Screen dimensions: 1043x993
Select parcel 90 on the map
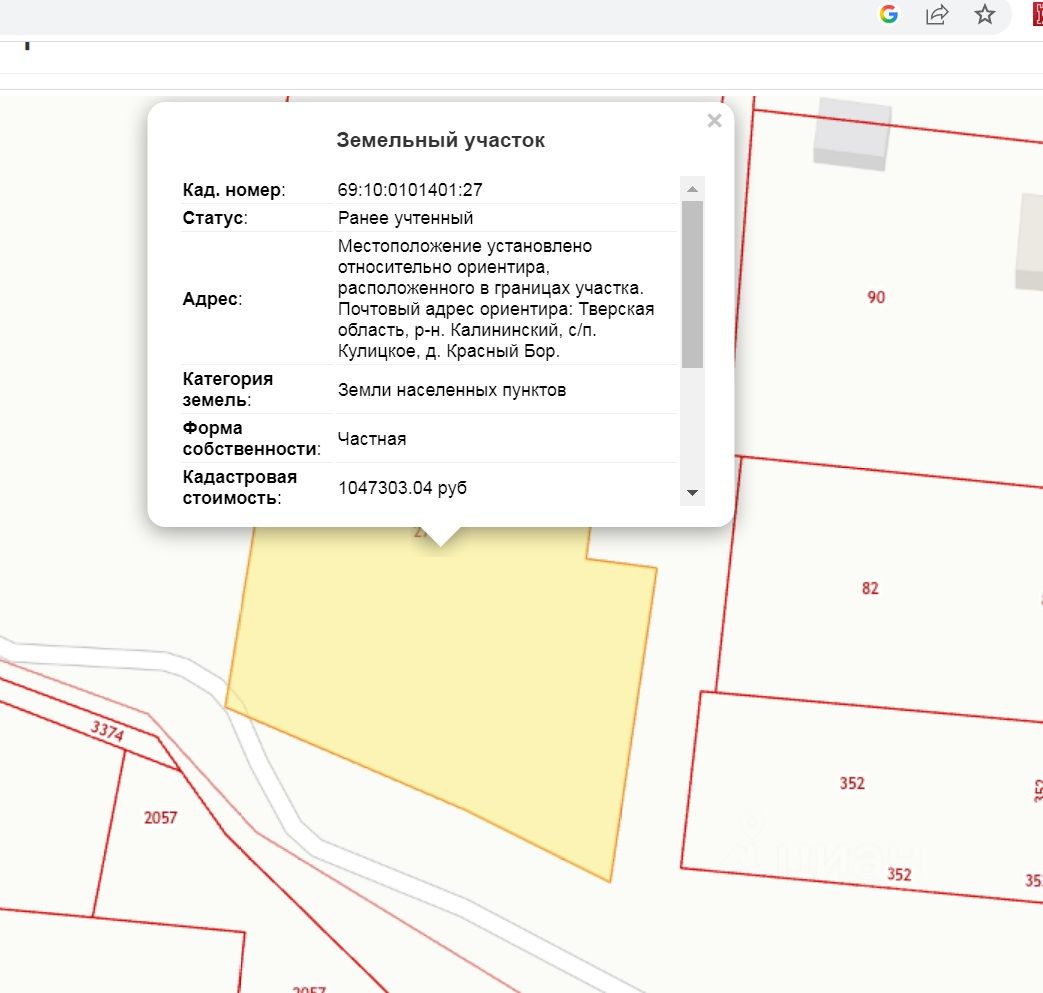[876, 297]
